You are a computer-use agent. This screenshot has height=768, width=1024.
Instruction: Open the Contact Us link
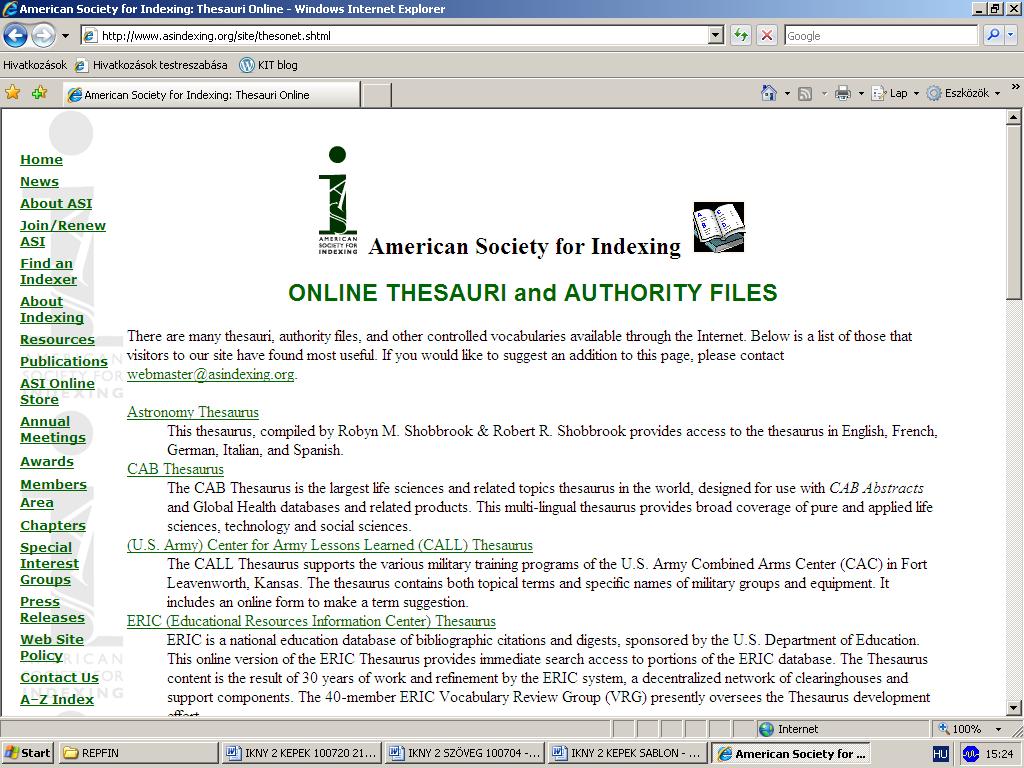click(59, 677)
